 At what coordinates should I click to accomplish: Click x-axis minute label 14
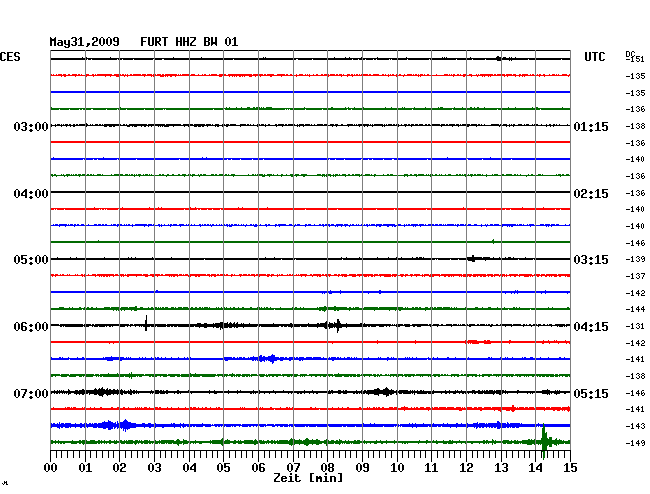point(536,467)
